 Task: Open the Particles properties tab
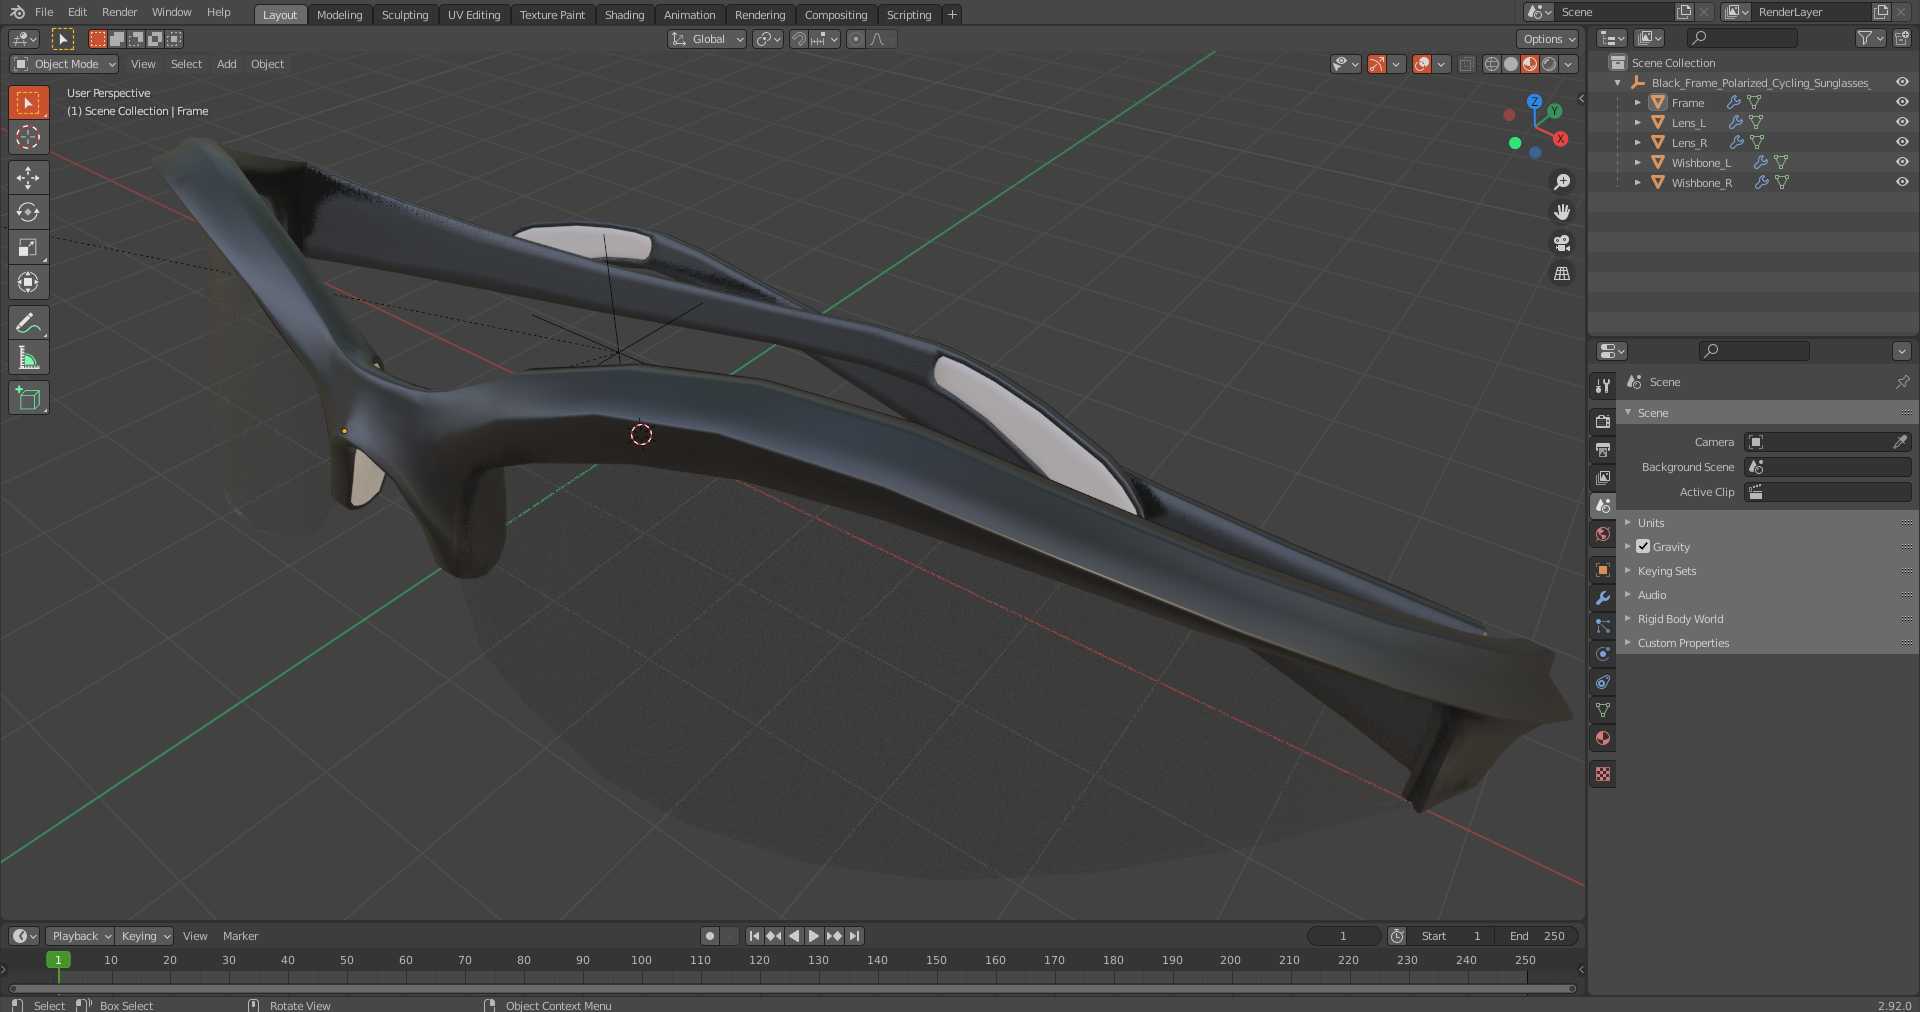pyautogui.click(x=1603, y=625)
